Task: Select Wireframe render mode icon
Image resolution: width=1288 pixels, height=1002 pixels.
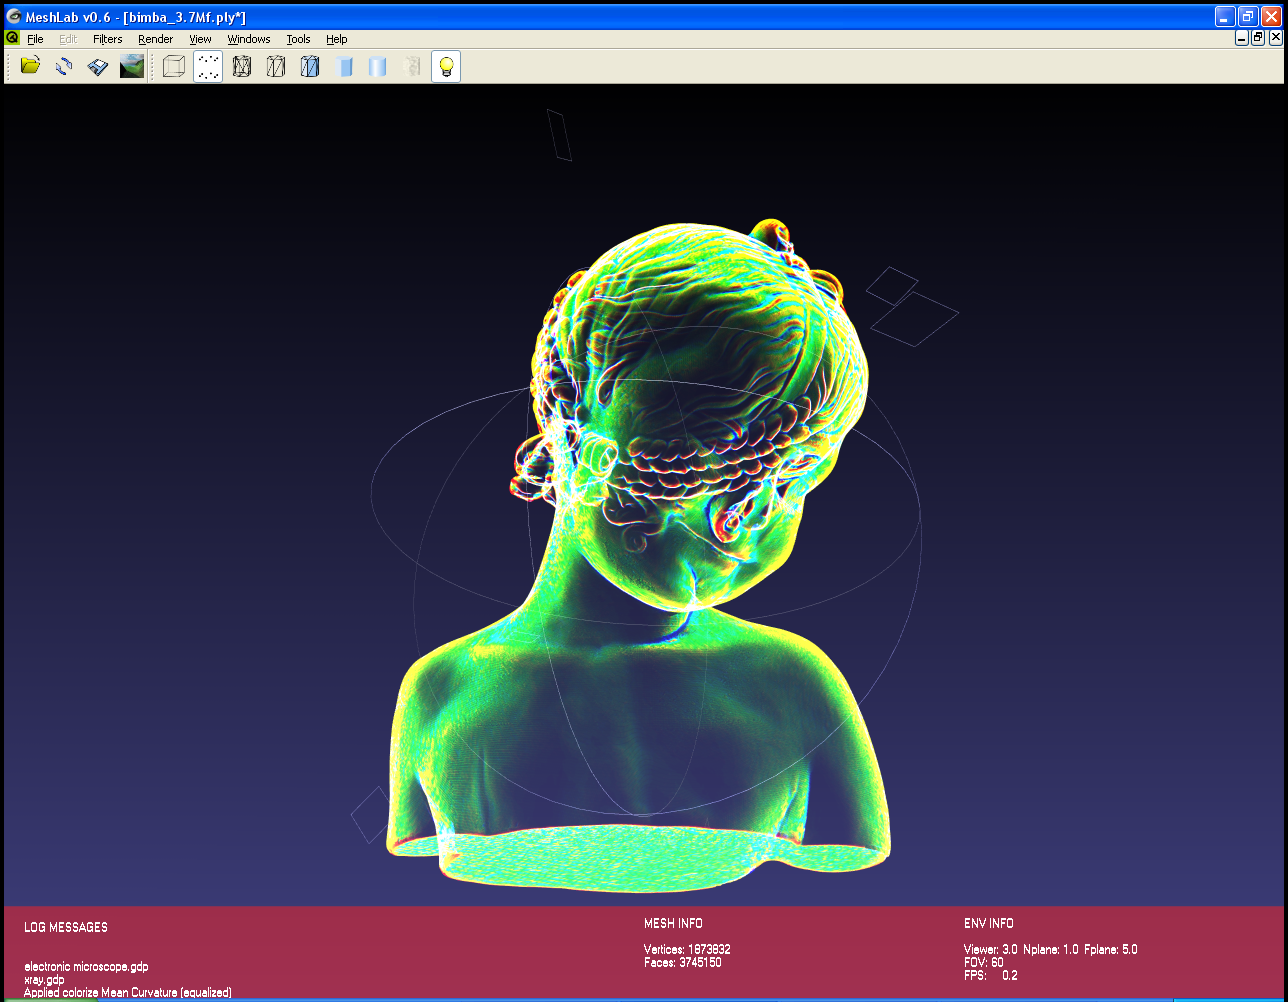Action: pos(242,67)
